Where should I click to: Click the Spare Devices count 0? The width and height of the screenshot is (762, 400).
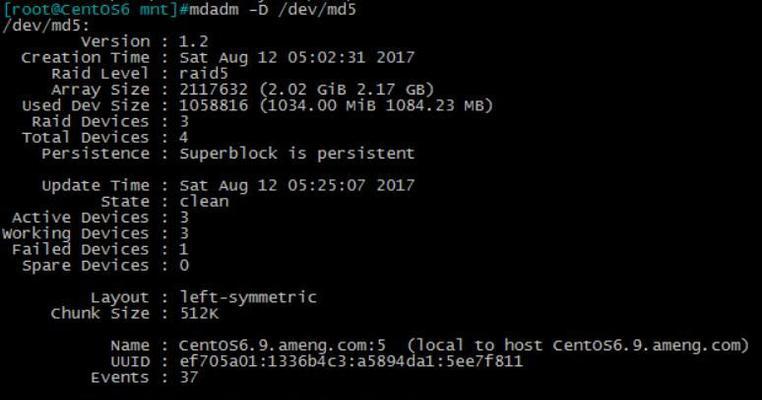pos(184,265)
